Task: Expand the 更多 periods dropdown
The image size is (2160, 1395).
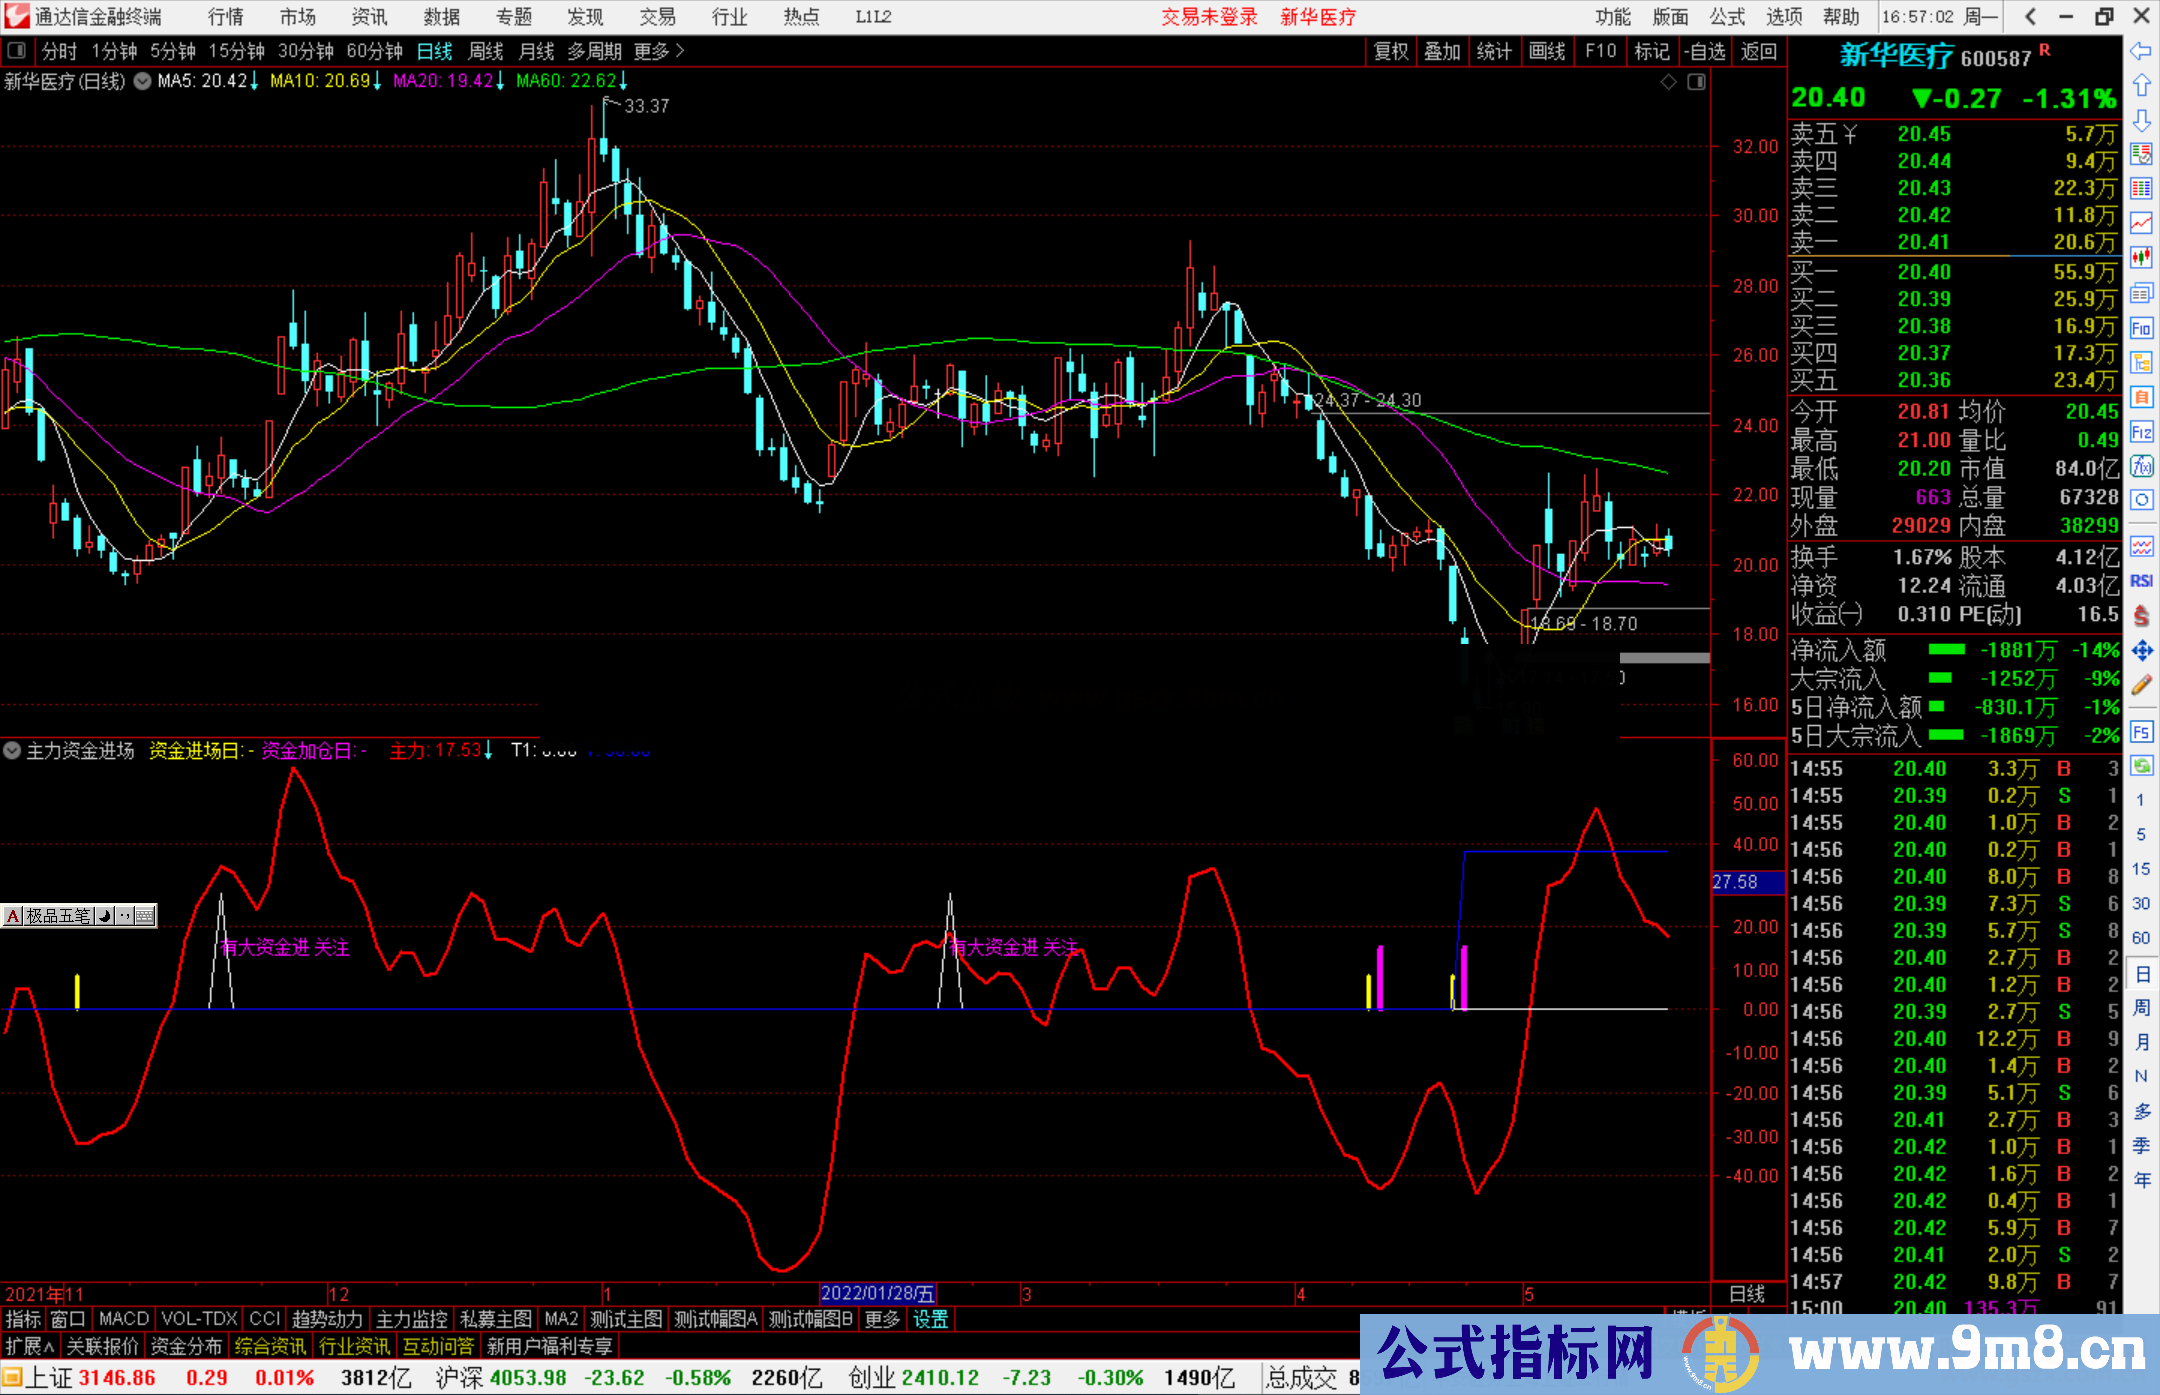Action: pos(659,51)
